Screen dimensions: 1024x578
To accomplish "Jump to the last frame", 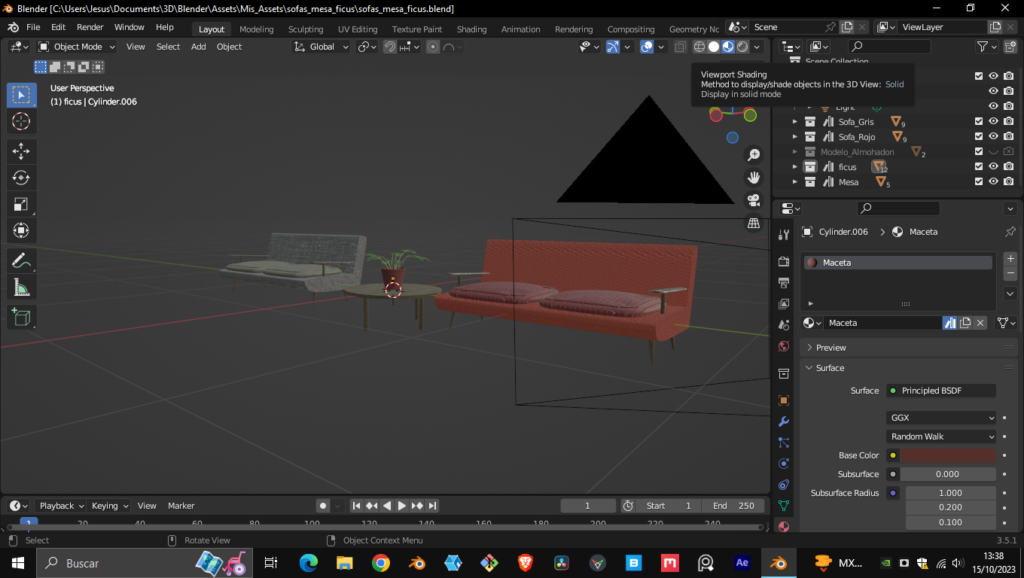I will pyautogui.click(x=432, y=506).
